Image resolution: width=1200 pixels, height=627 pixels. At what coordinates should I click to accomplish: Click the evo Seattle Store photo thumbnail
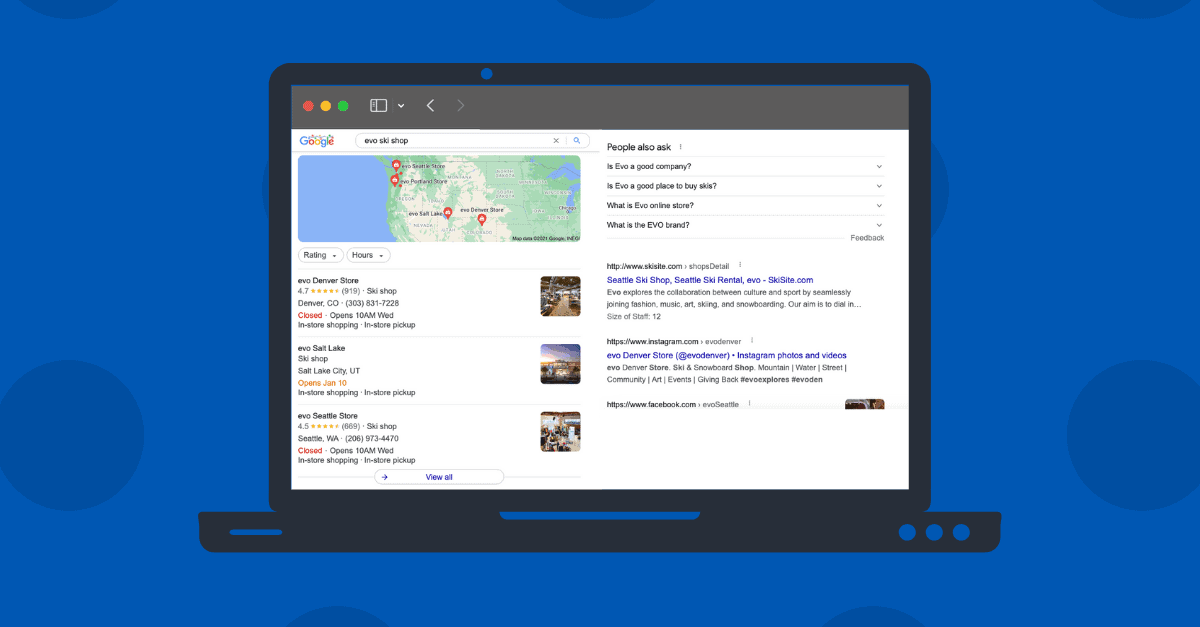[x=560, y=431]
